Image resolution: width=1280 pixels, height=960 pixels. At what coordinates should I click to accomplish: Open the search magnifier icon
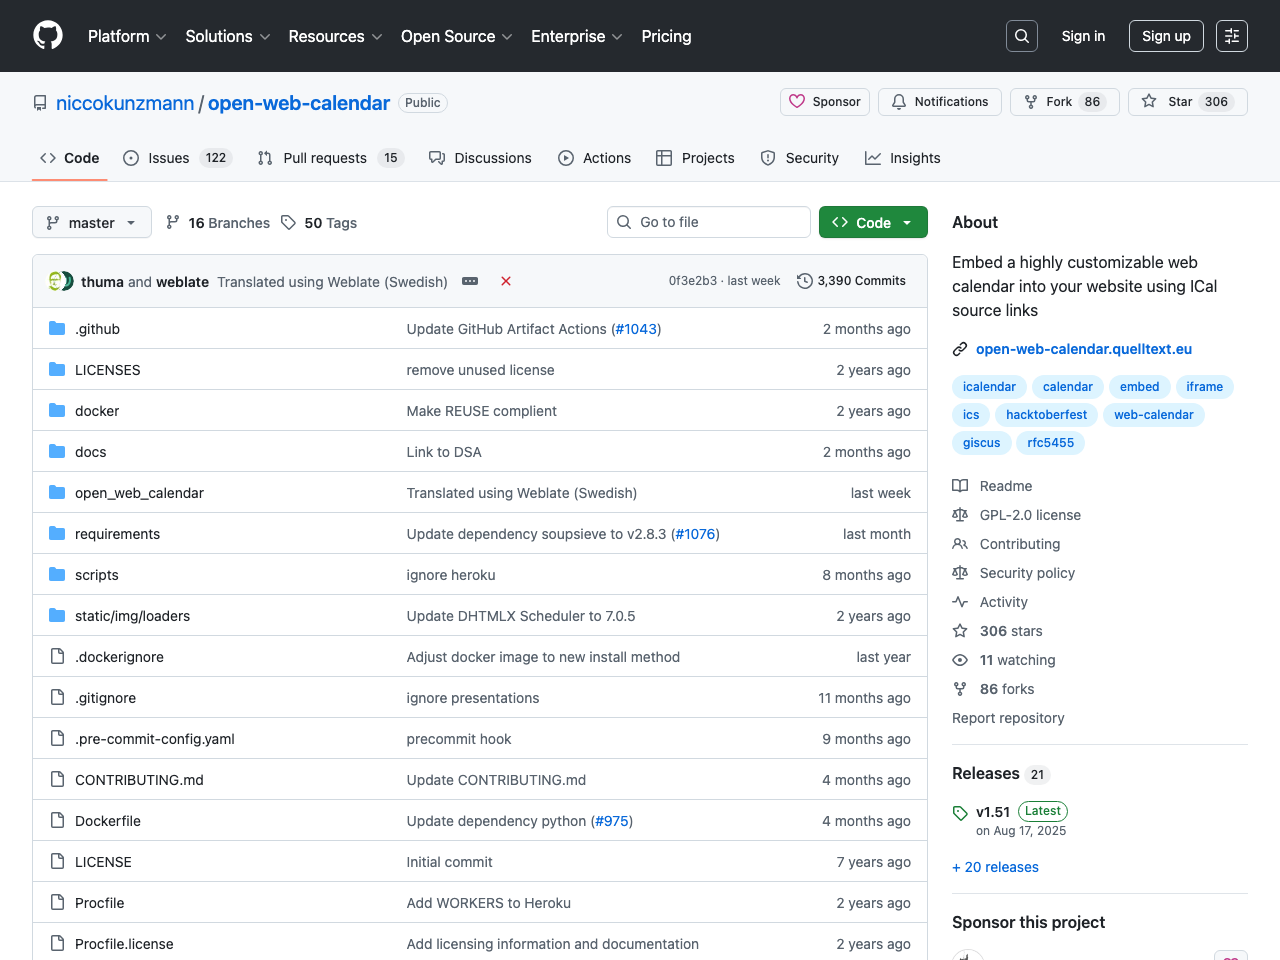point(1021,35)
